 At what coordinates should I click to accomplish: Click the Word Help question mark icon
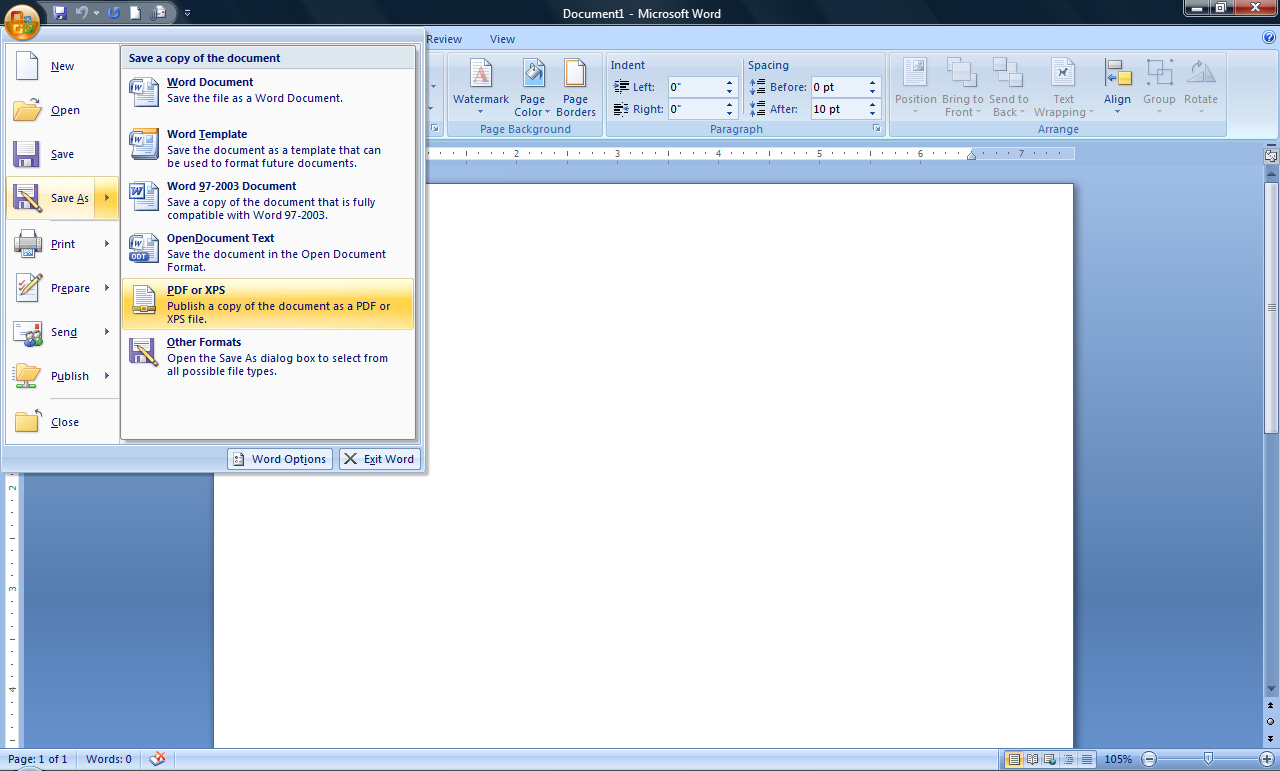[1269, 38]
